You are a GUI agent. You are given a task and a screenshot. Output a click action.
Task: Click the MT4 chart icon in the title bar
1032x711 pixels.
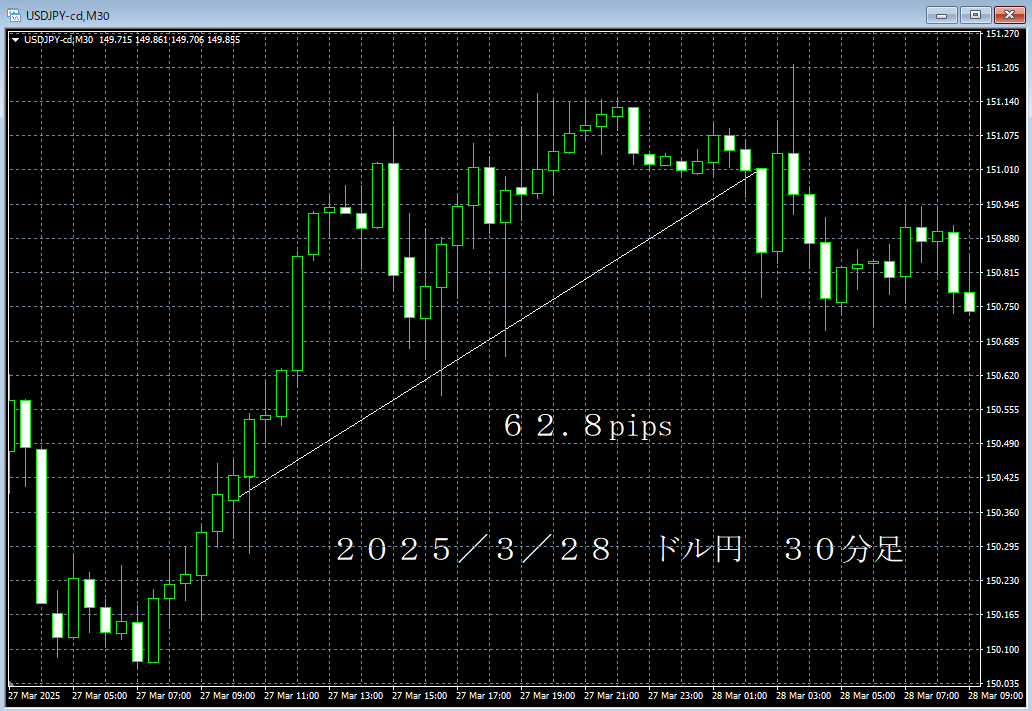click(x=12, y=15)
